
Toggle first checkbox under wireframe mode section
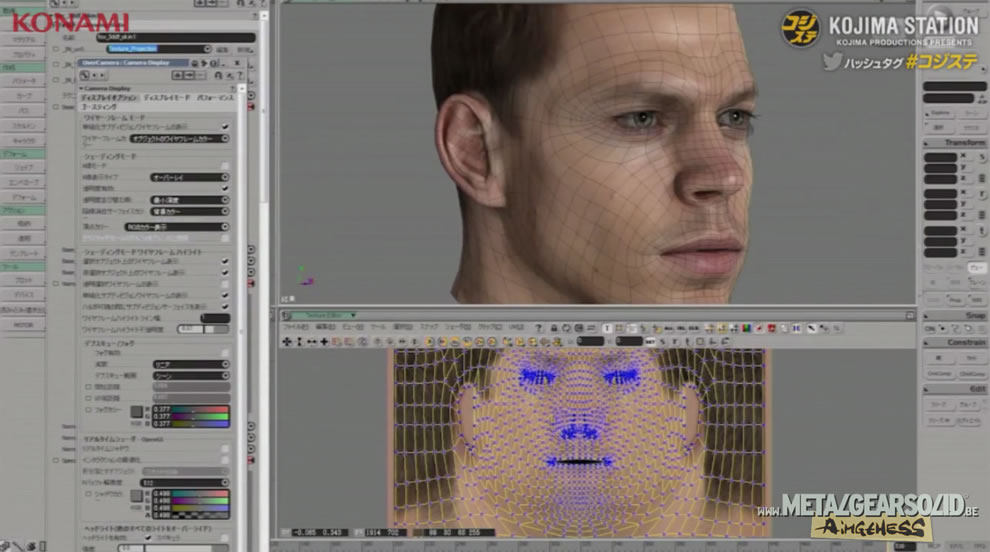[x=225, y=127]
